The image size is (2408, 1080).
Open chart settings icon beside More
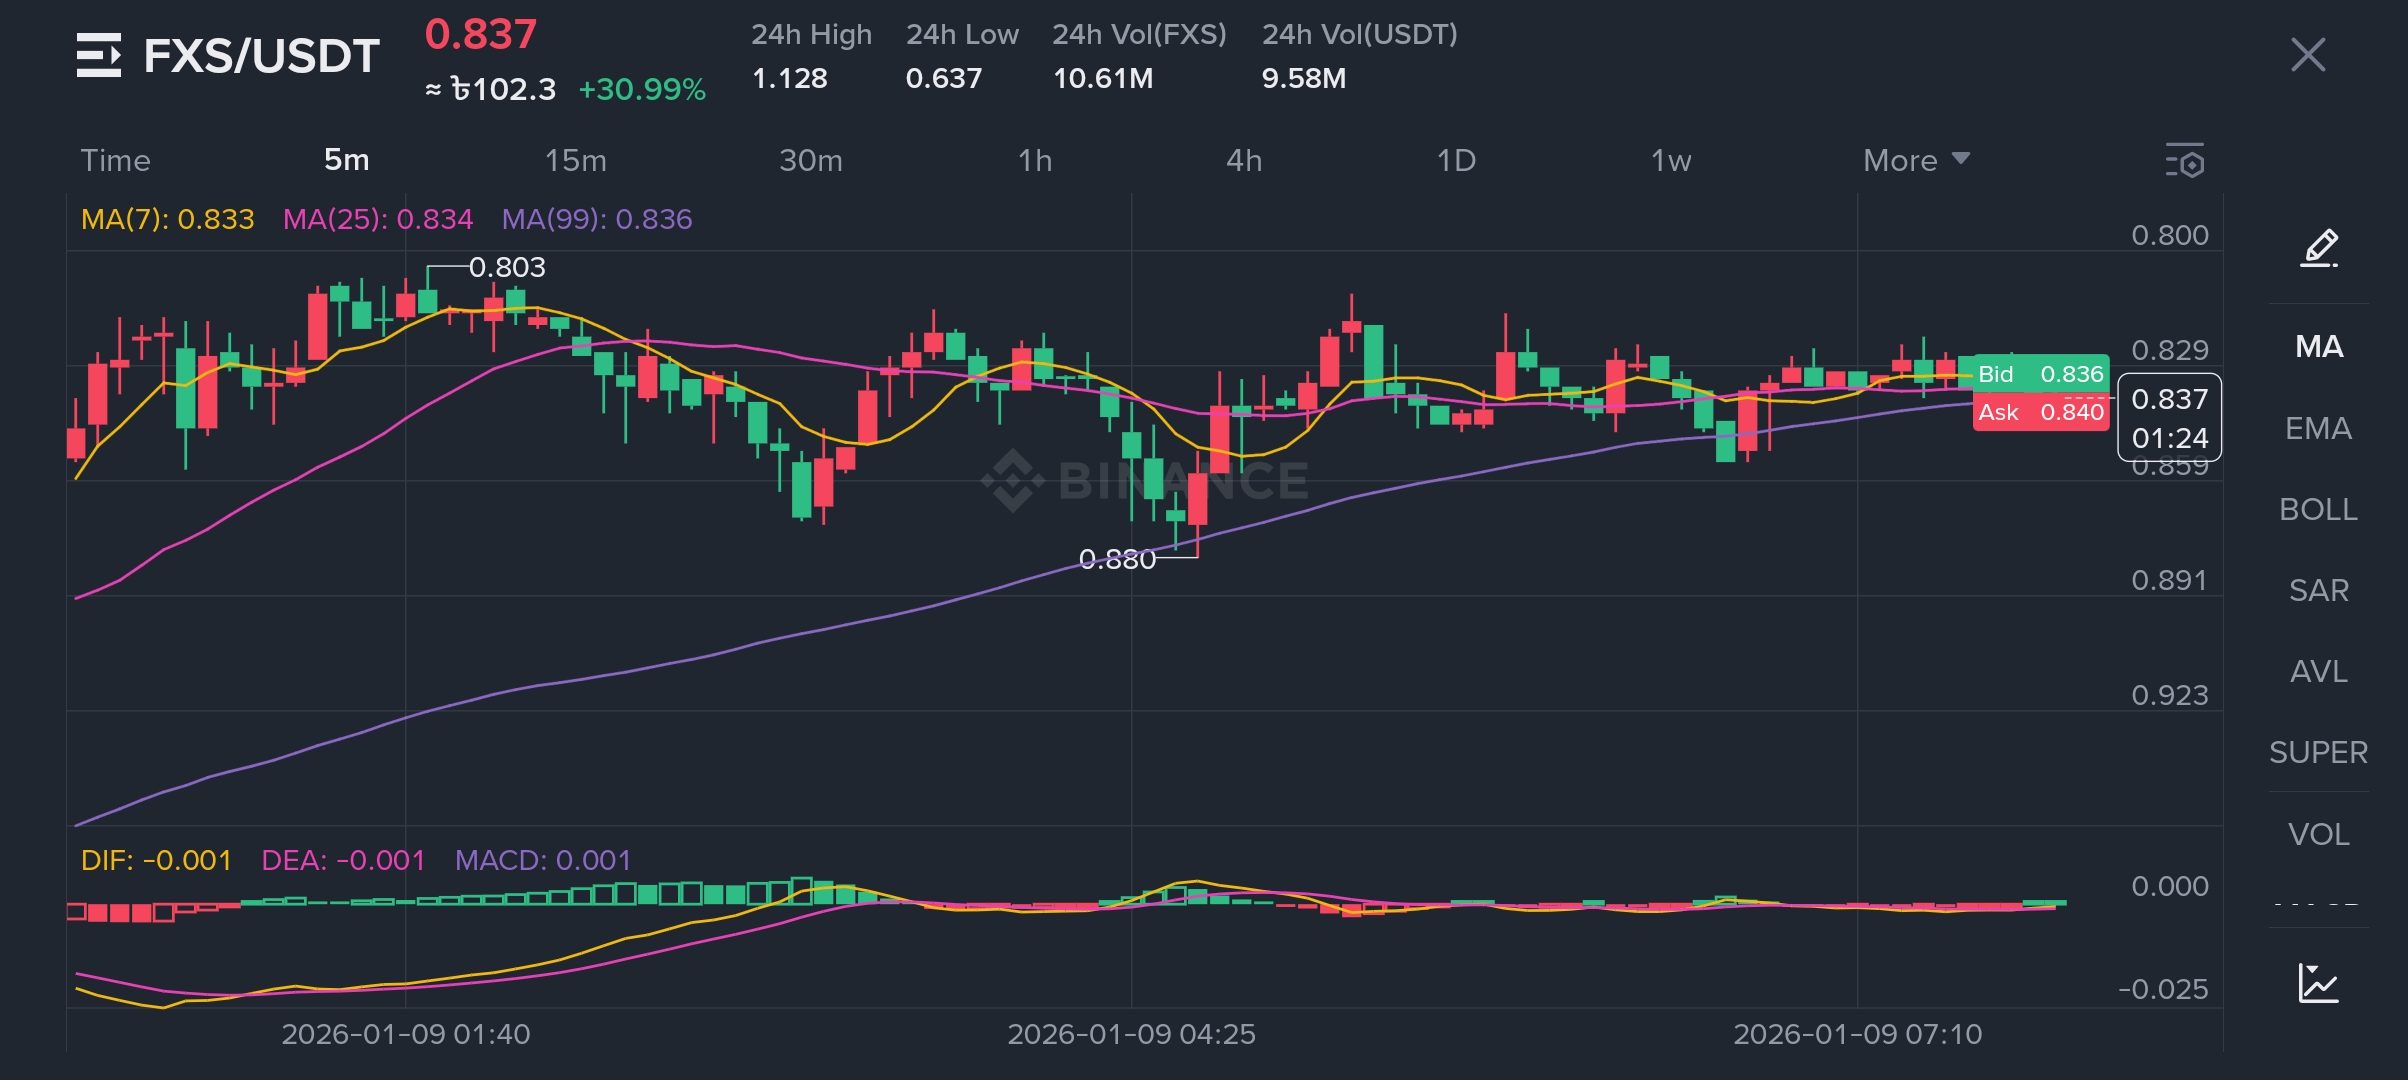(2185, 161)
